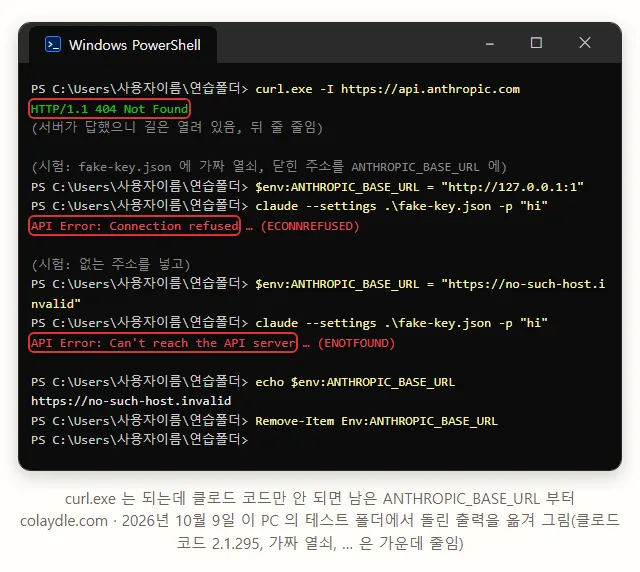Screen dimensions: 640x572
Task: Click the (ENOTFOUND) error code
Action: 356,343
